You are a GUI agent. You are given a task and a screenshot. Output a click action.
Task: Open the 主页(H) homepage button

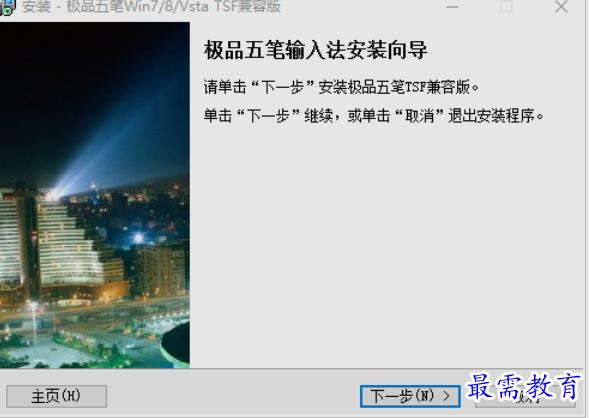56,396
